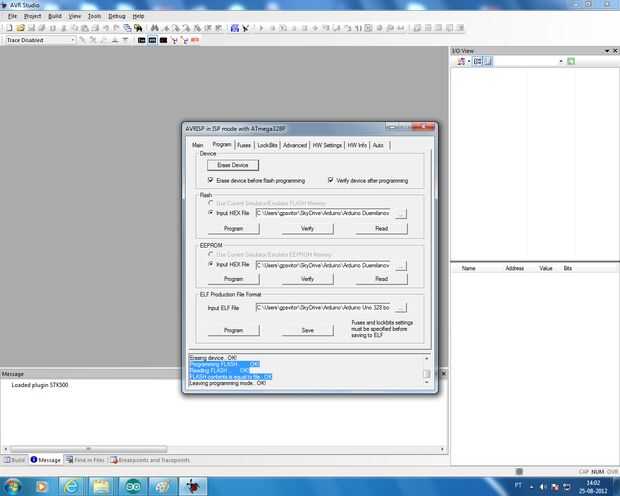This screenshot has height=496, width=620.
Task: Open Windows Start orb
Action: pyautogui.click(x=13, y=486)
